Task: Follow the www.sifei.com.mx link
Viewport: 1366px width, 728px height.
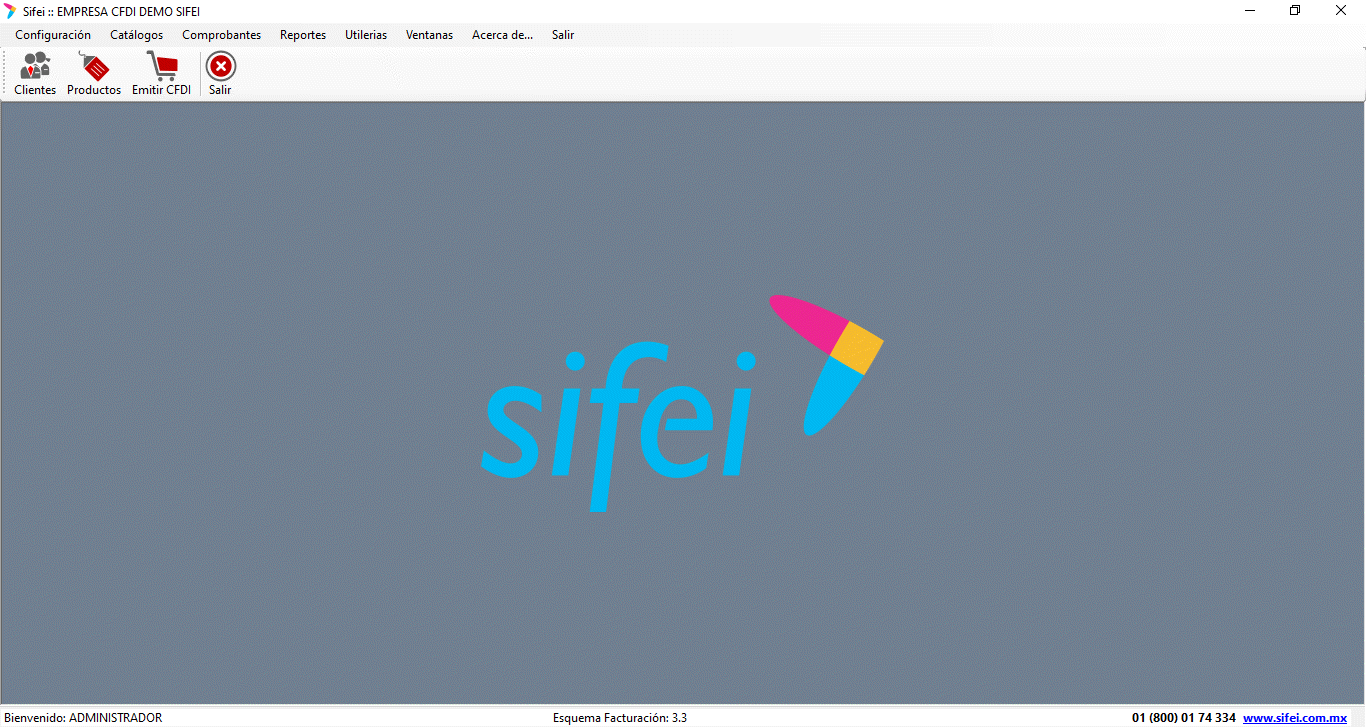Action: pos(1295,718)
